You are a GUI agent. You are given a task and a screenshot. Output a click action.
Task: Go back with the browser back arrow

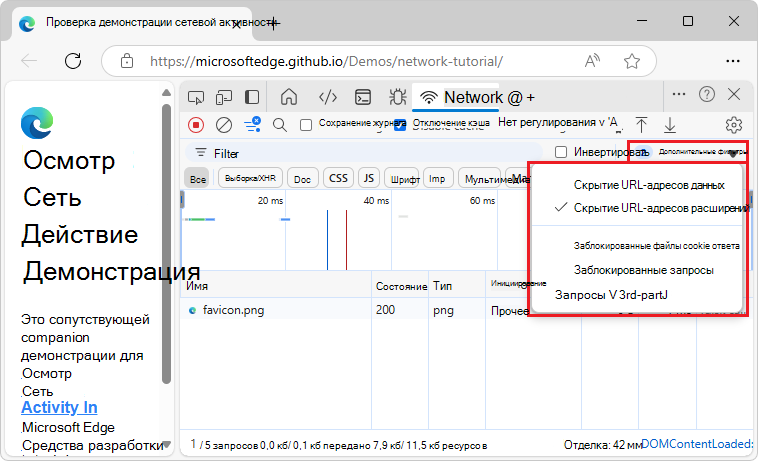(29, 61)
